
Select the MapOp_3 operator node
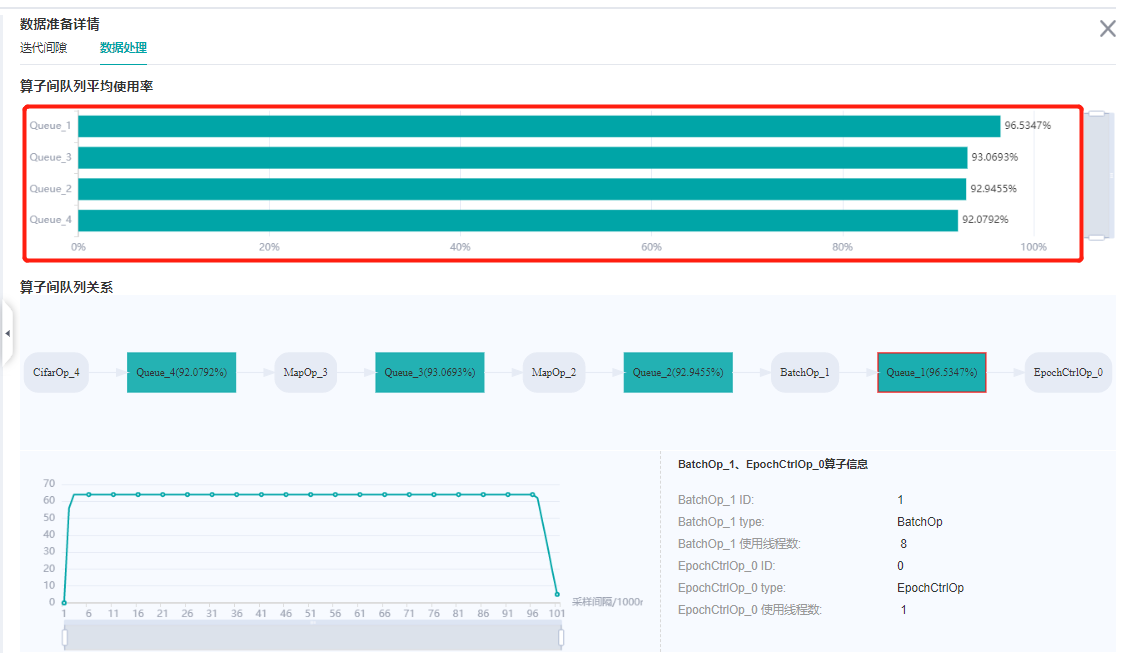305,372
